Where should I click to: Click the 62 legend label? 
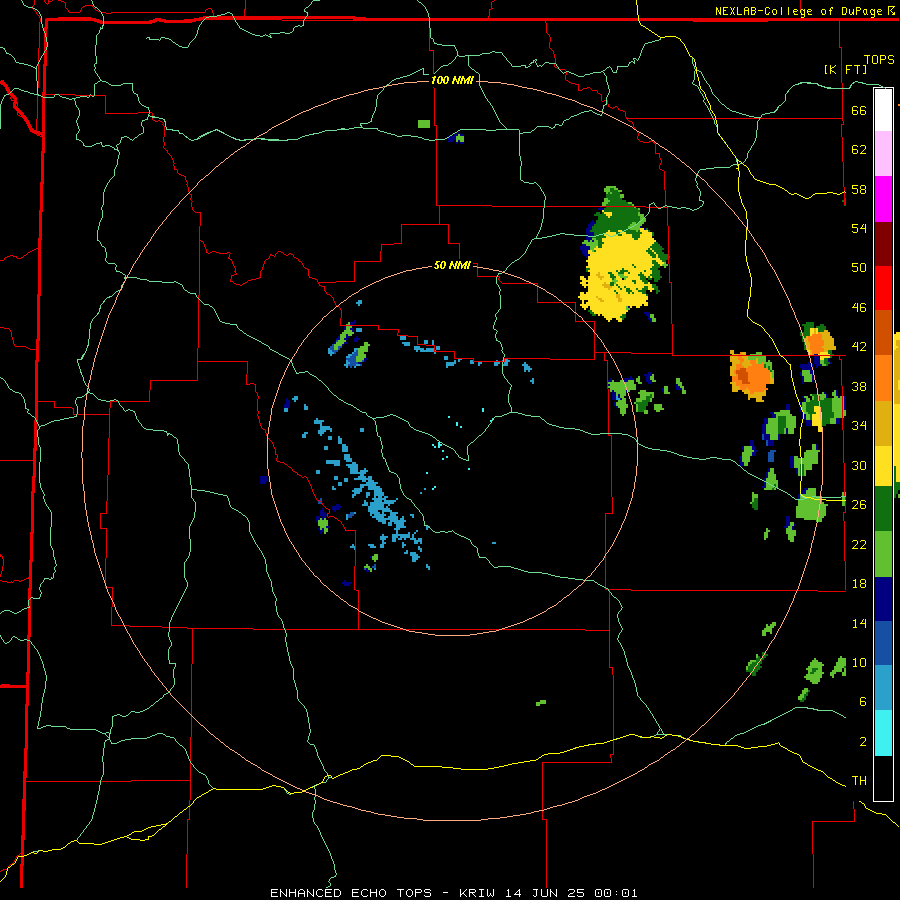coord(859,150)
